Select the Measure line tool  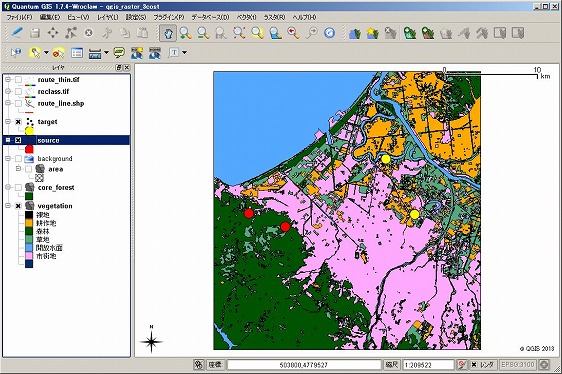[95, 53]
